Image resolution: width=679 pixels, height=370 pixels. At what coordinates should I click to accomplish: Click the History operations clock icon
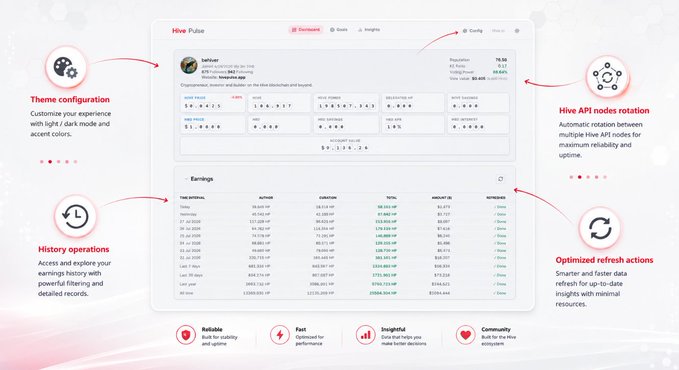click(75, 216)
